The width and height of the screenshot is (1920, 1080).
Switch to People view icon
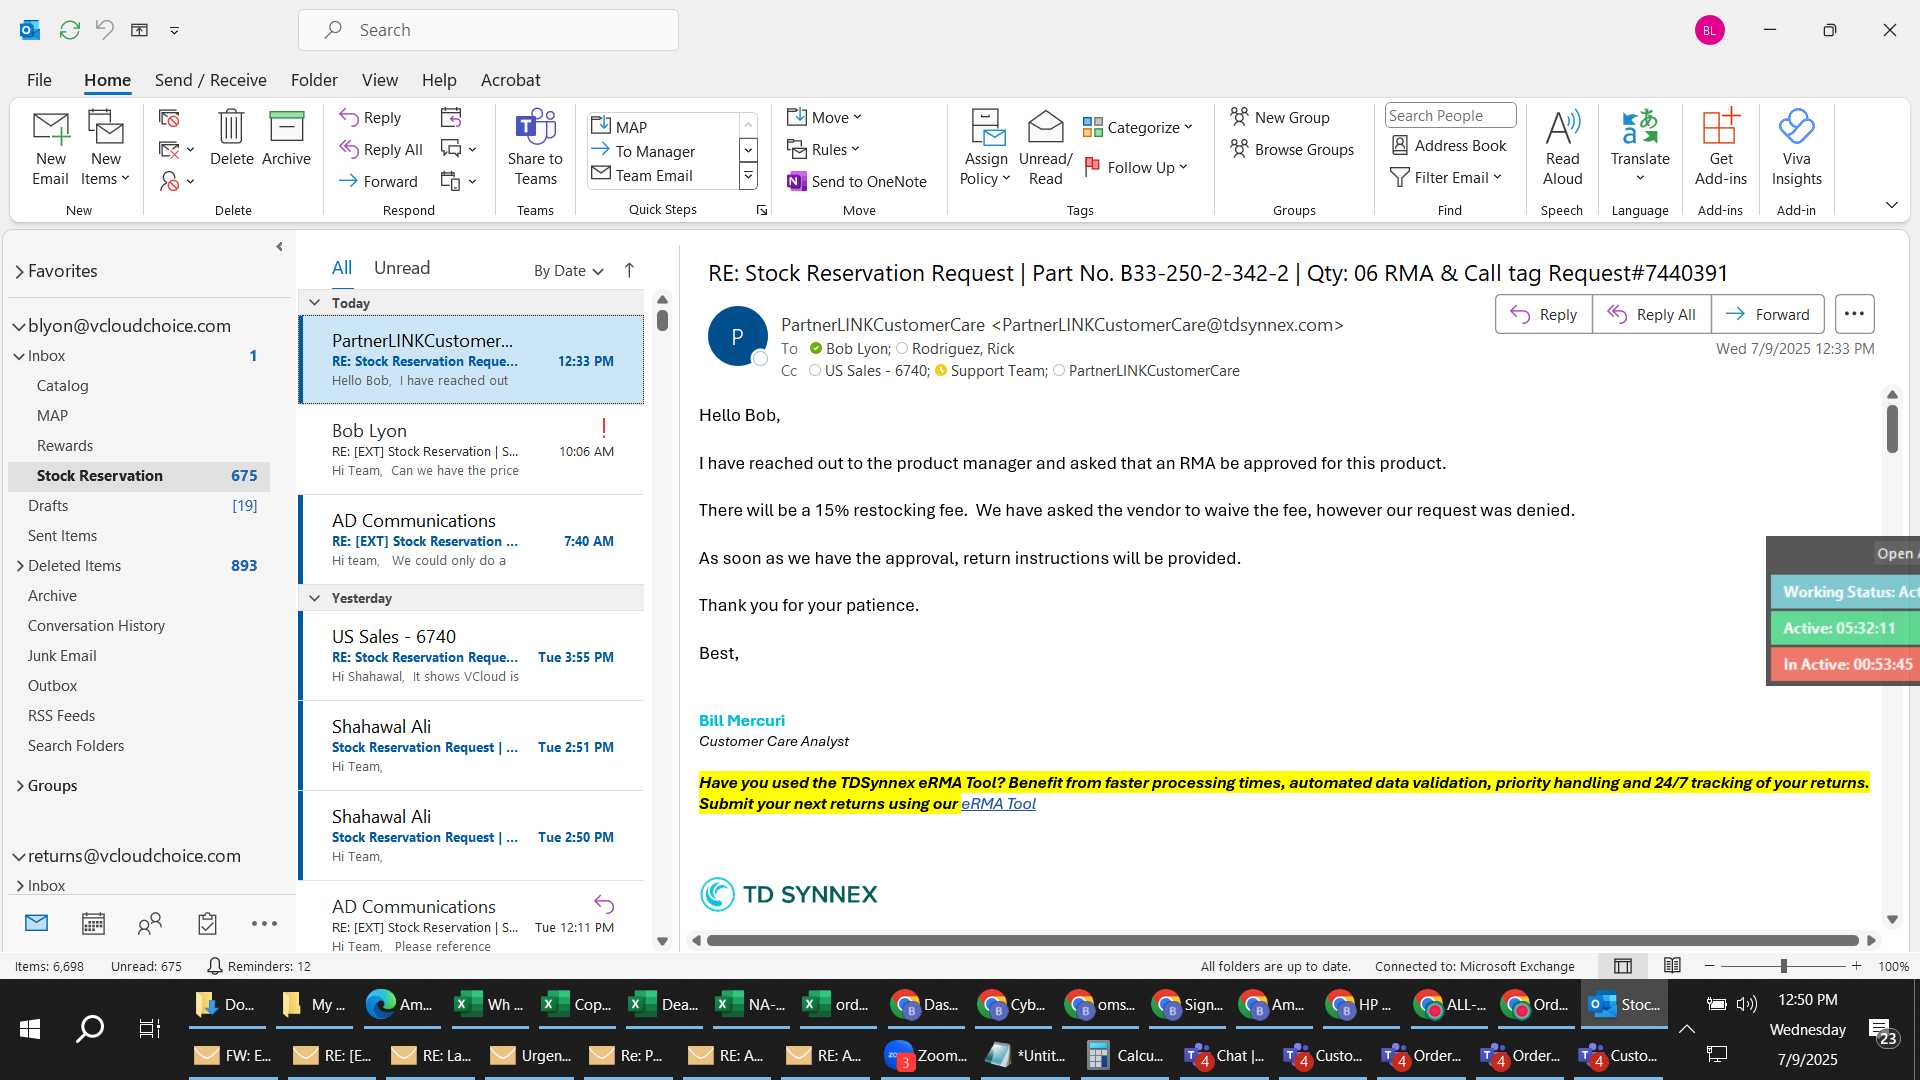click(150, 923)
